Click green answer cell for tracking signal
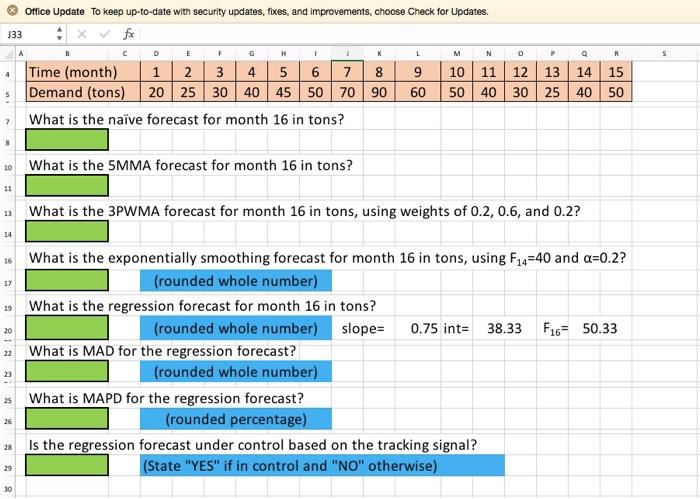700x499 pixels. (67, 465)
